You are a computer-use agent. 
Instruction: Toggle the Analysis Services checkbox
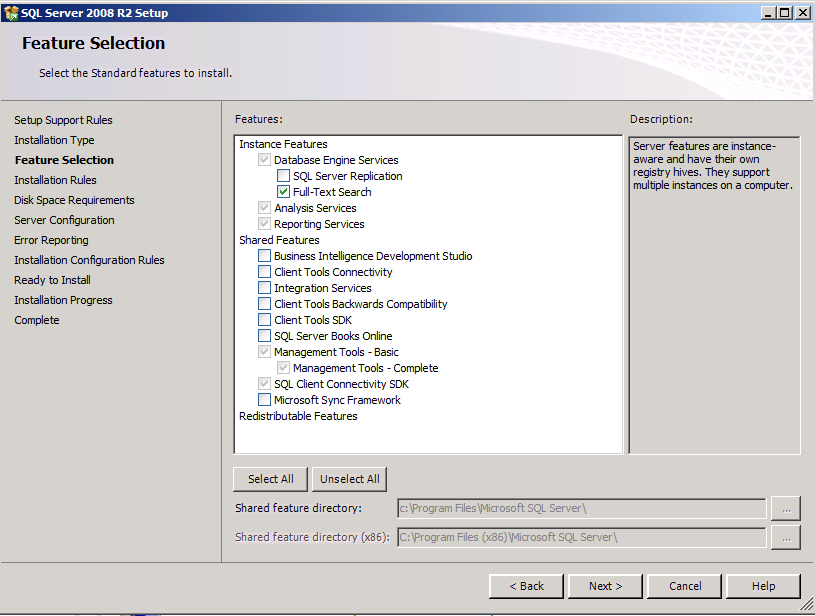[265, 208]
